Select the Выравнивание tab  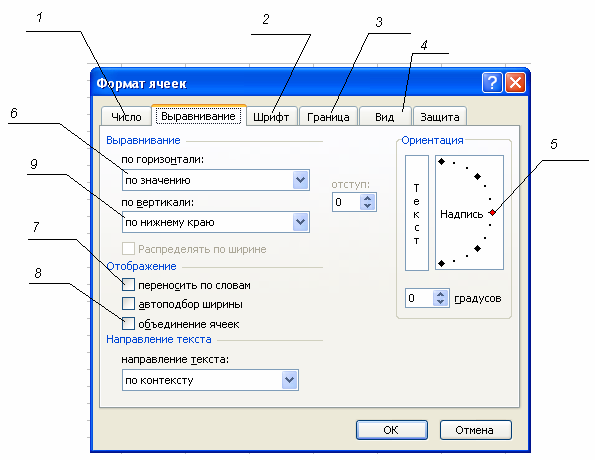click(198, 116)
